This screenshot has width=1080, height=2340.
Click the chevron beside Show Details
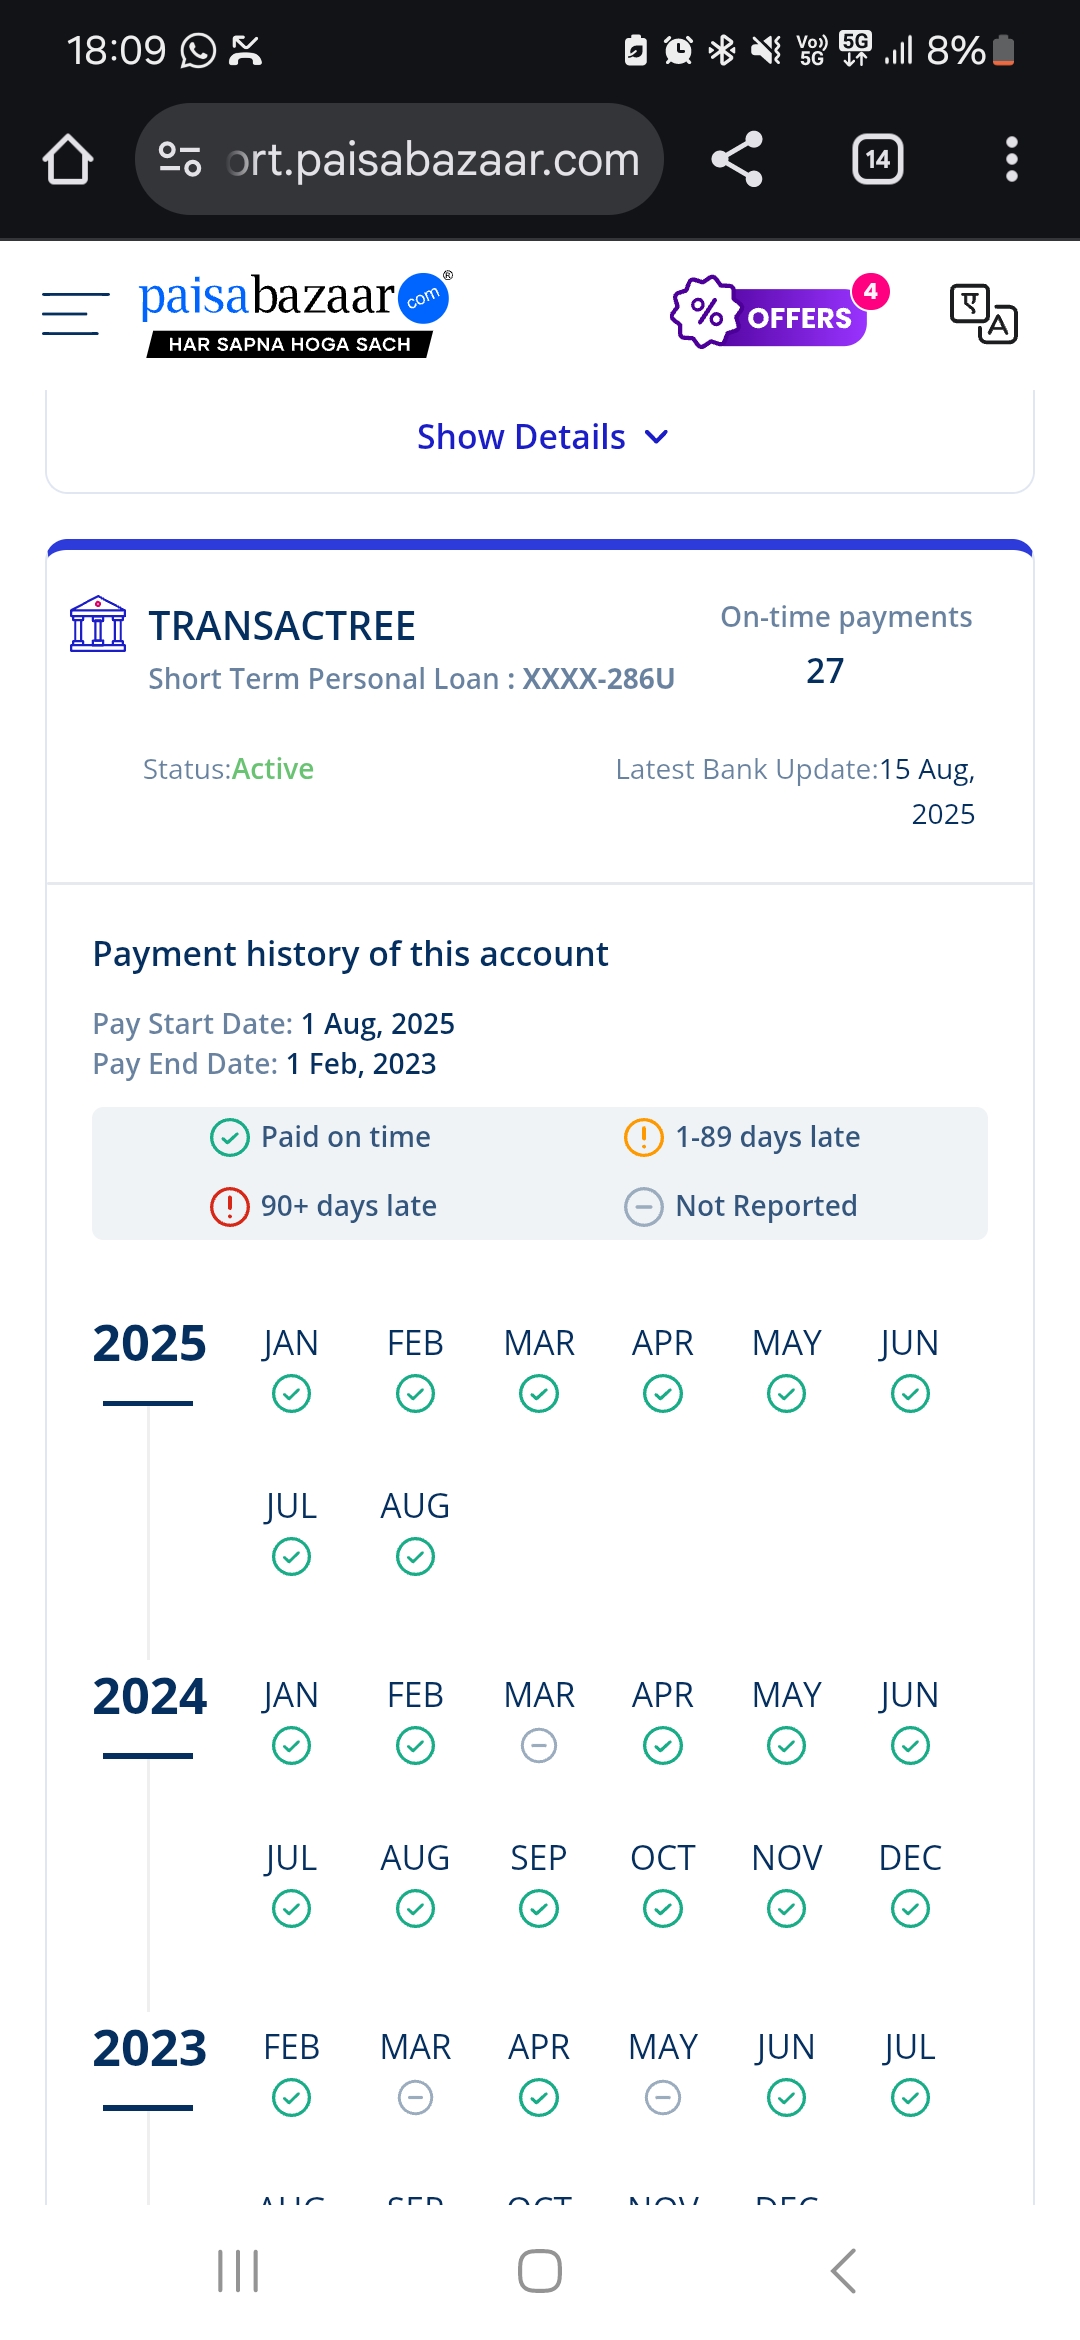657,437
